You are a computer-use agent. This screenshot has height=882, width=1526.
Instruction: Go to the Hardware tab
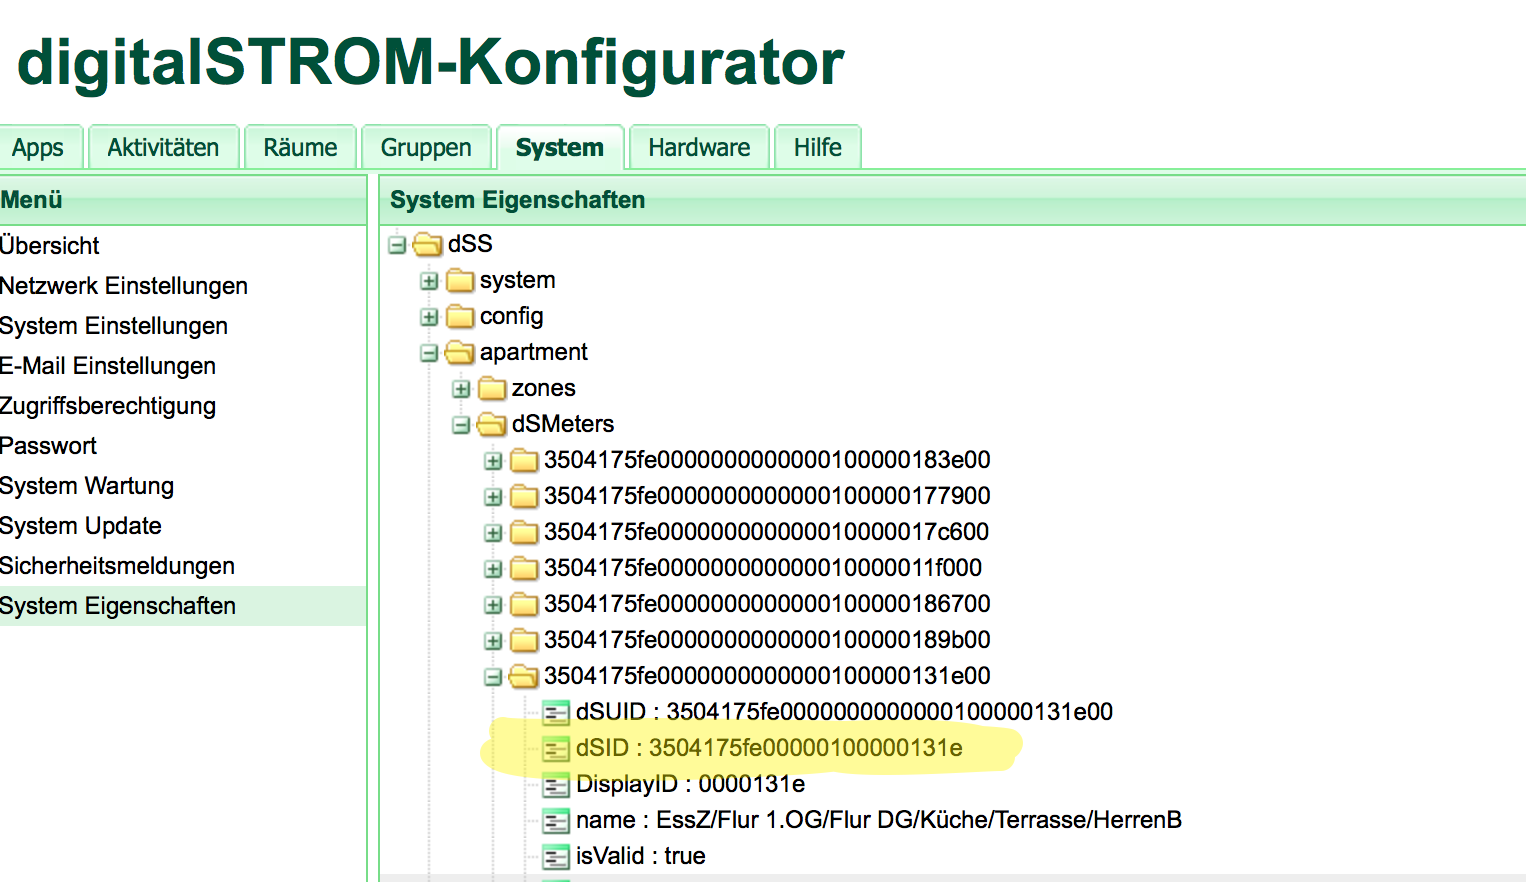pos(699,148)
